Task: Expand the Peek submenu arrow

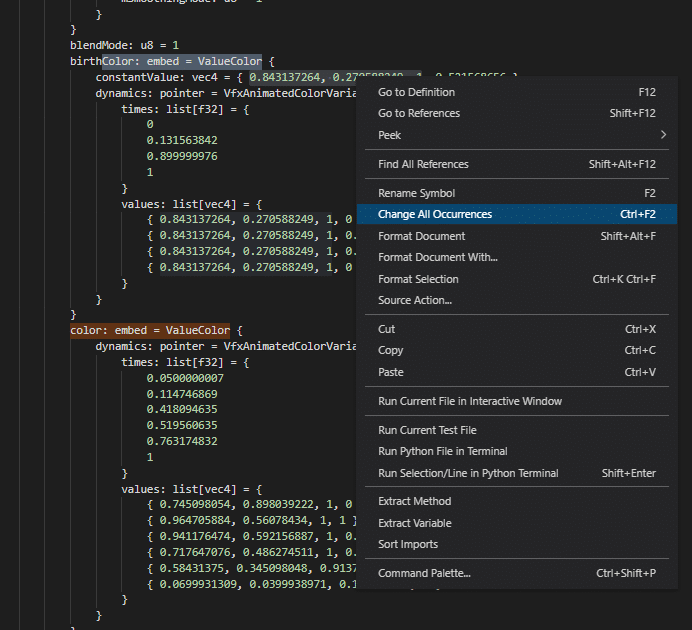Action: (x=663, y=135)
